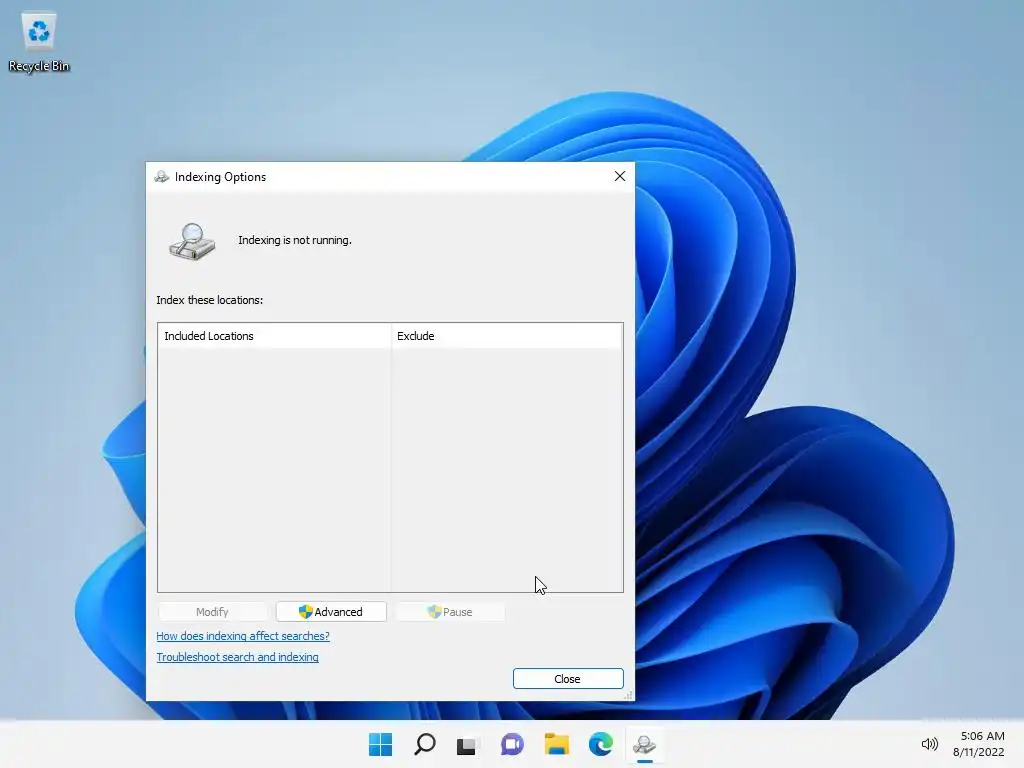Click the X in Indexing Options title bar
This screenshot has height=768, width=1024.
[x=620, y=176]
